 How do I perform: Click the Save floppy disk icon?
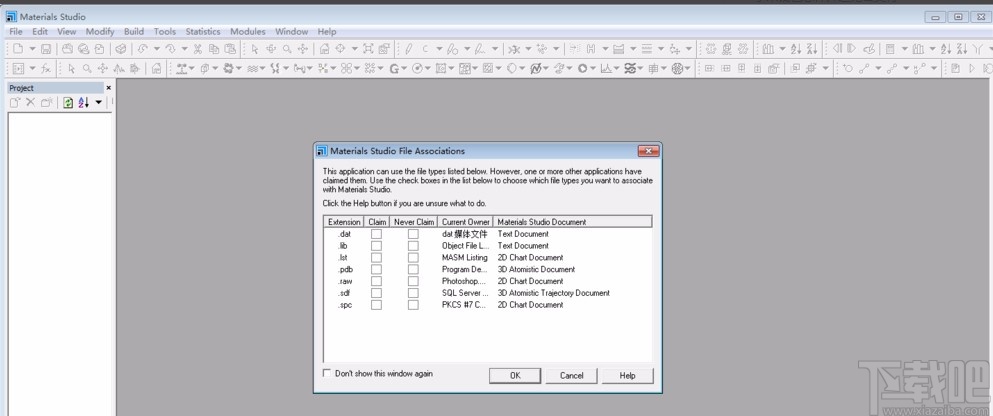point(46,49)
